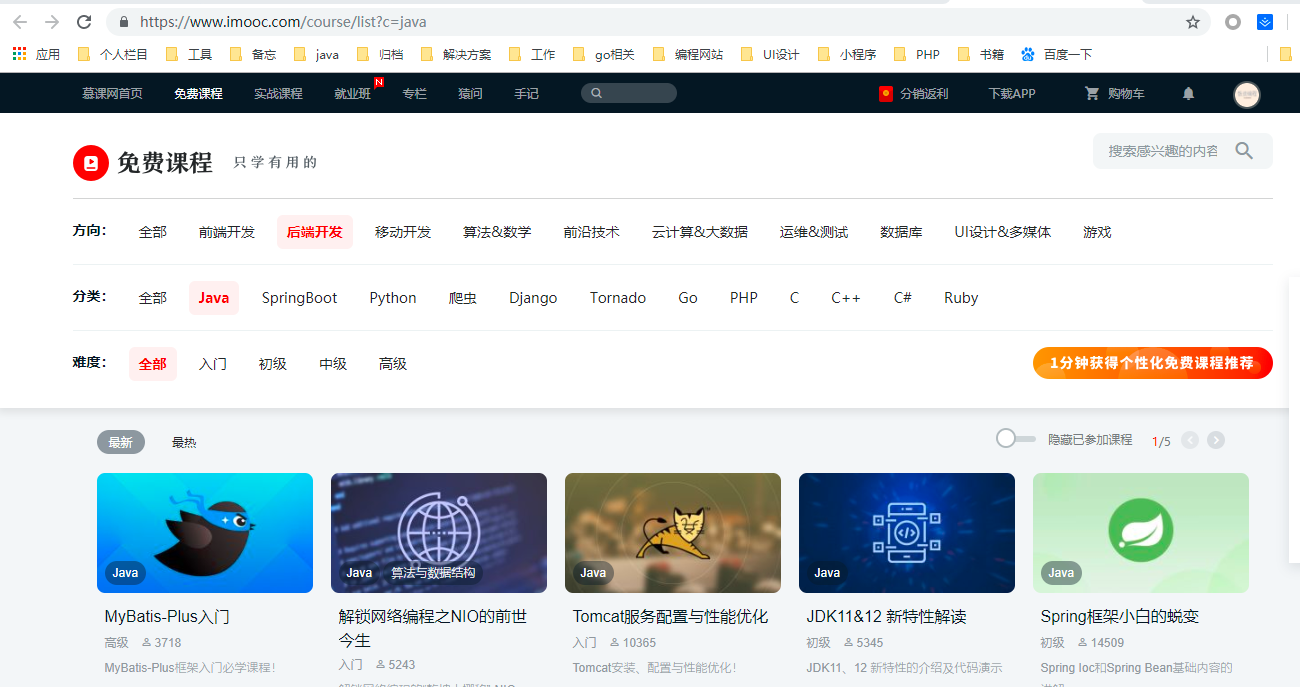Open the shopping cart
Viewport: 1300px width, 687px height.
coord(1113,93)
